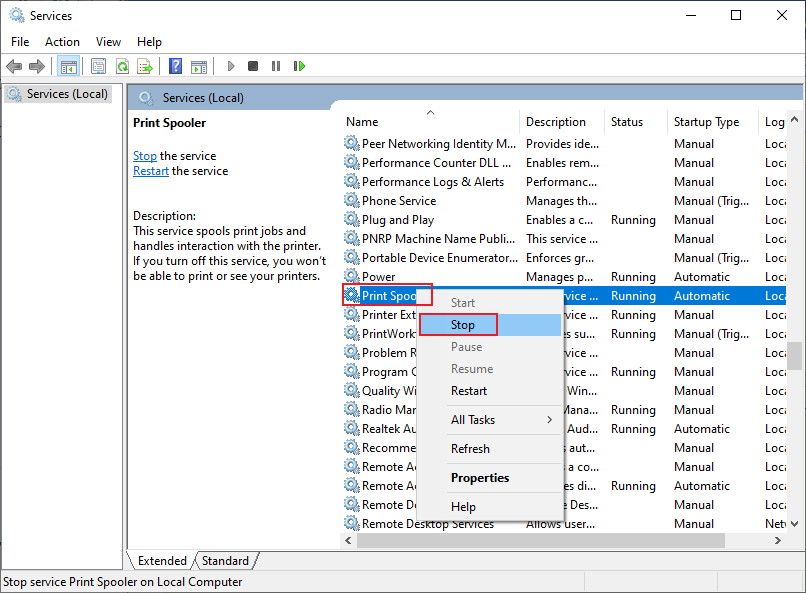Click the Back navigation arrow
This screenshot has height=593, width=806.
click(x=14, y=66)
